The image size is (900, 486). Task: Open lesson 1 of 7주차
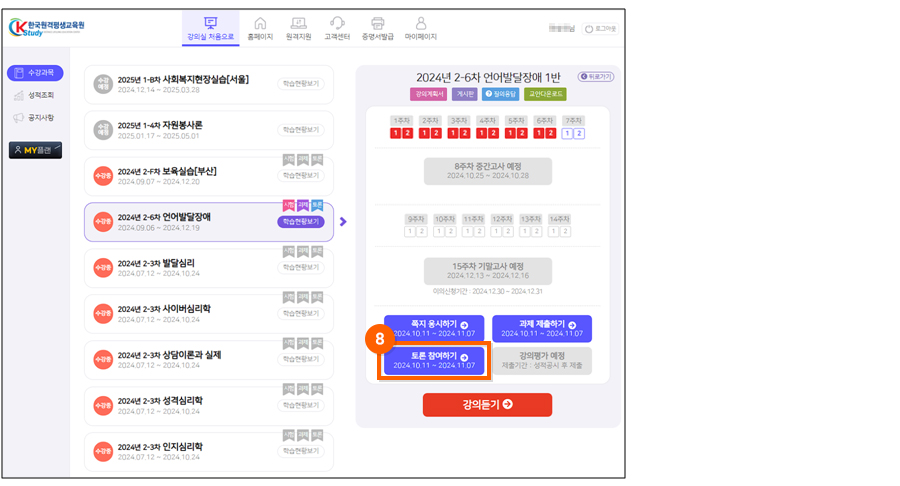point(567,133)
